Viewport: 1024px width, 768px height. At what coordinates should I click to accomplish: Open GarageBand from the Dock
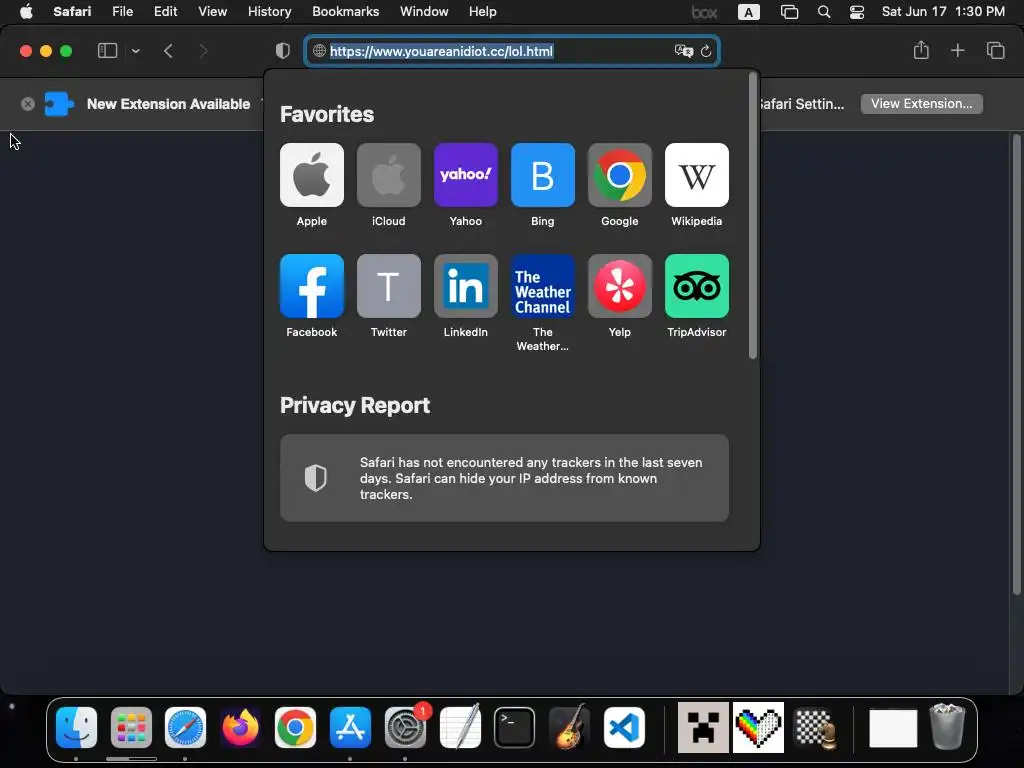tap(569, 728)
